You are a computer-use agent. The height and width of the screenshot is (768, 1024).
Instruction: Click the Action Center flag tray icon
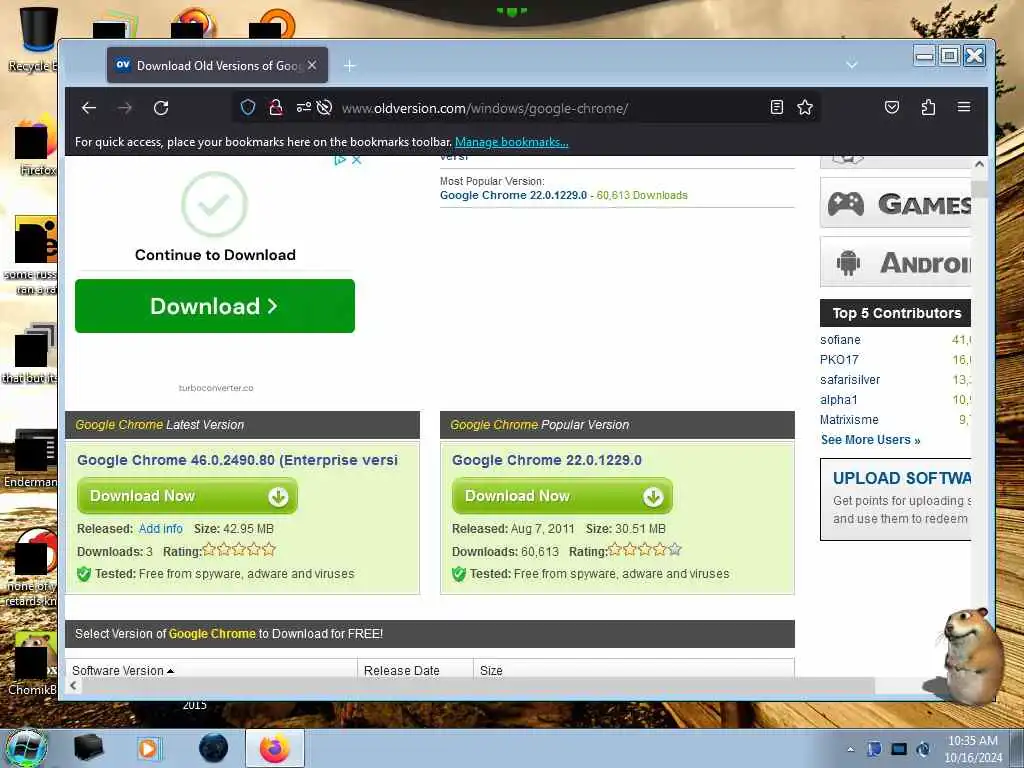874,749
